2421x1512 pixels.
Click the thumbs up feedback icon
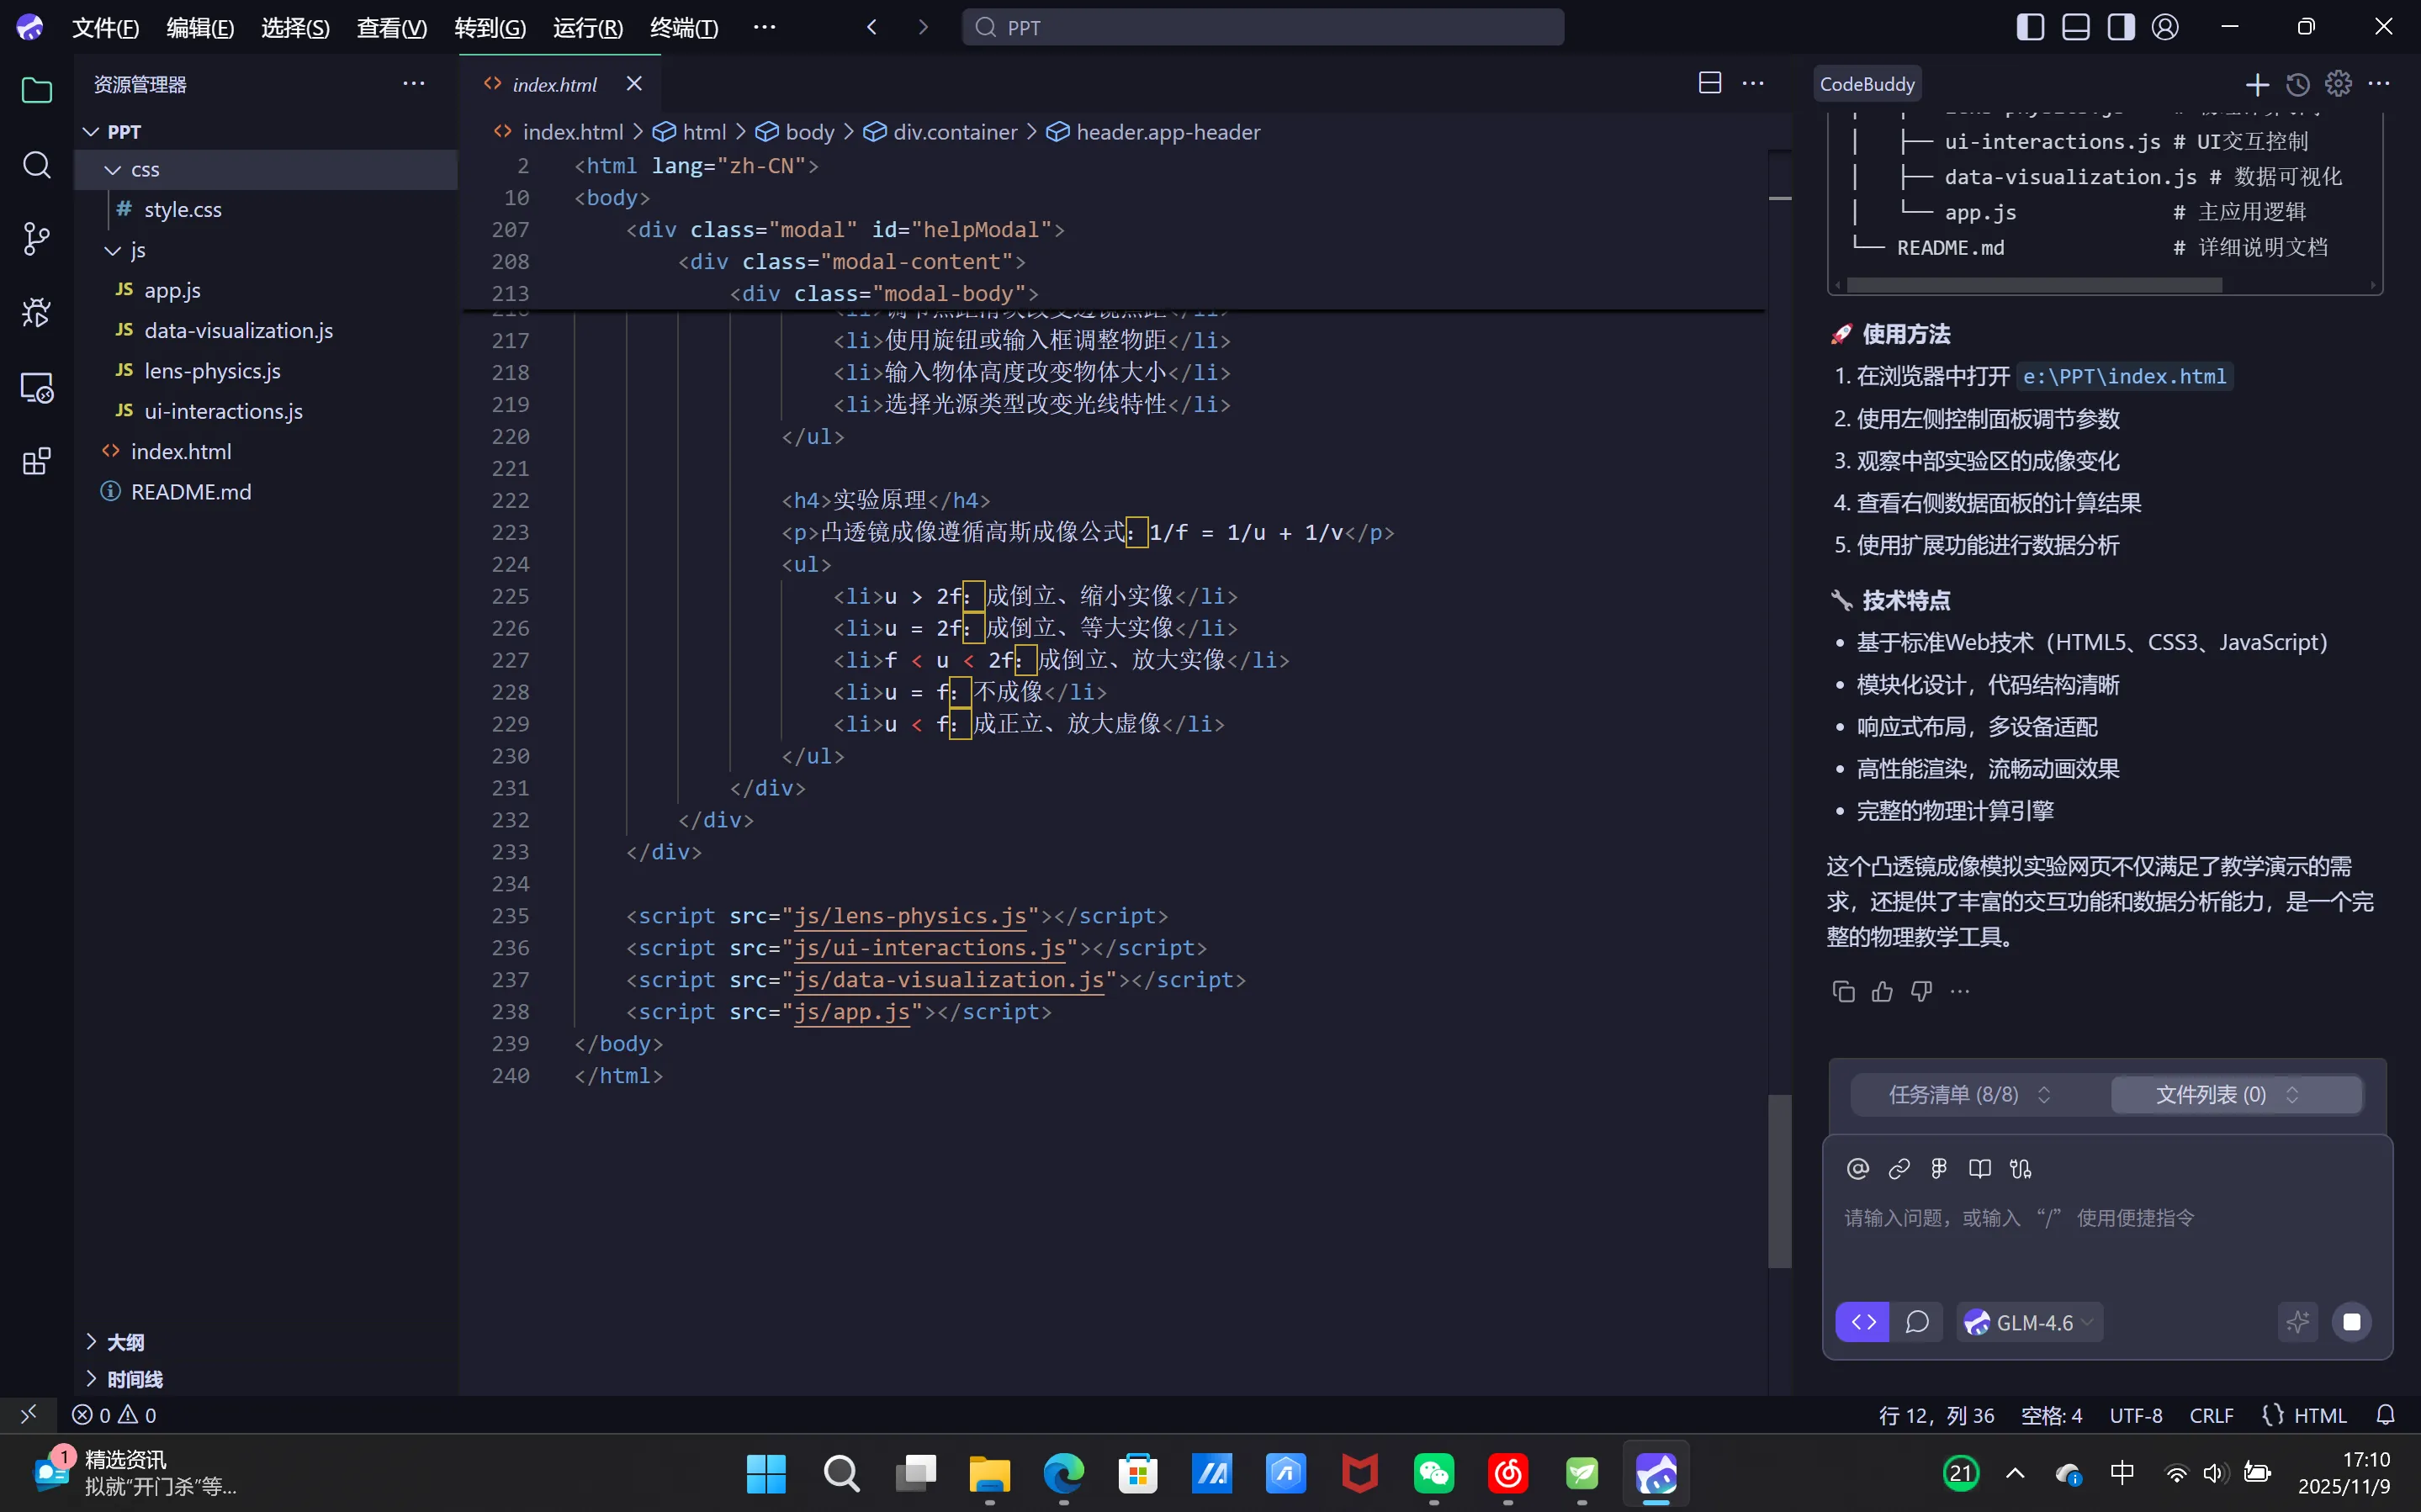[1882, 991]
